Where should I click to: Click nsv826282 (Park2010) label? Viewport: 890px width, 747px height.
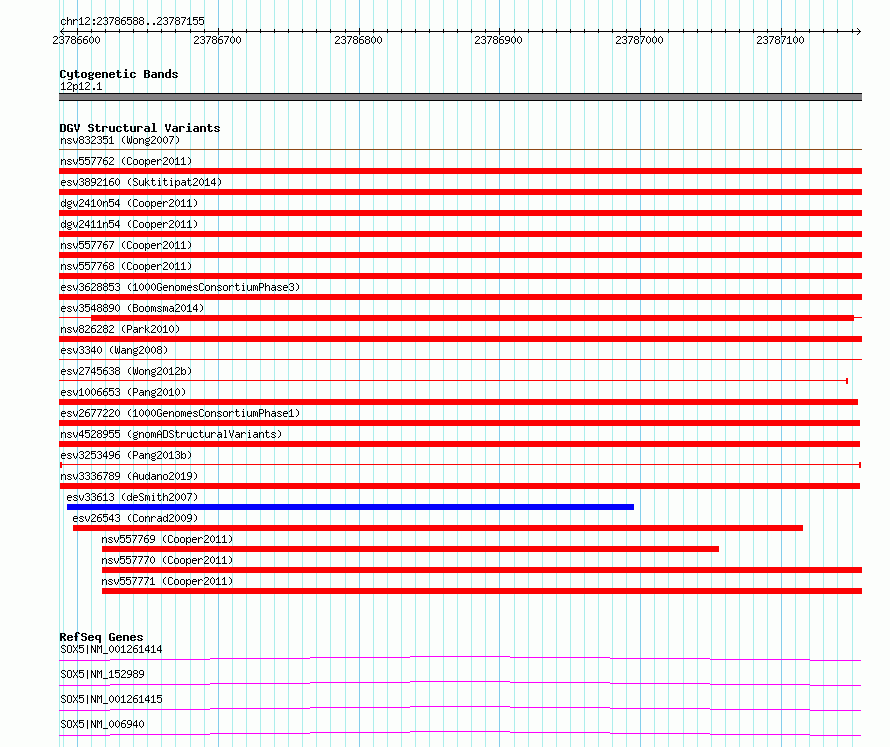click(x=120, y=329)
